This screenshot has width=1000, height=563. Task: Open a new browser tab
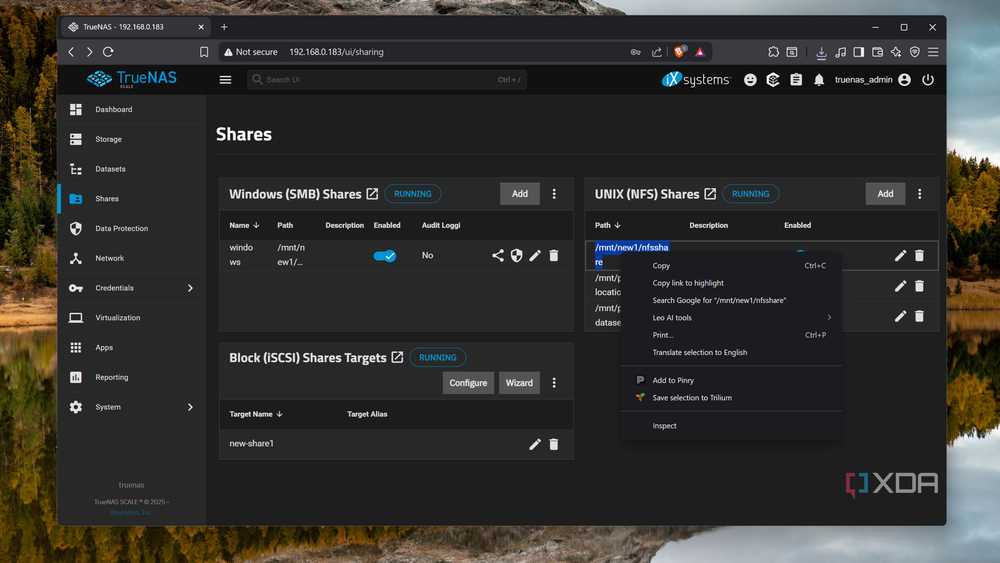click(224, 27)
